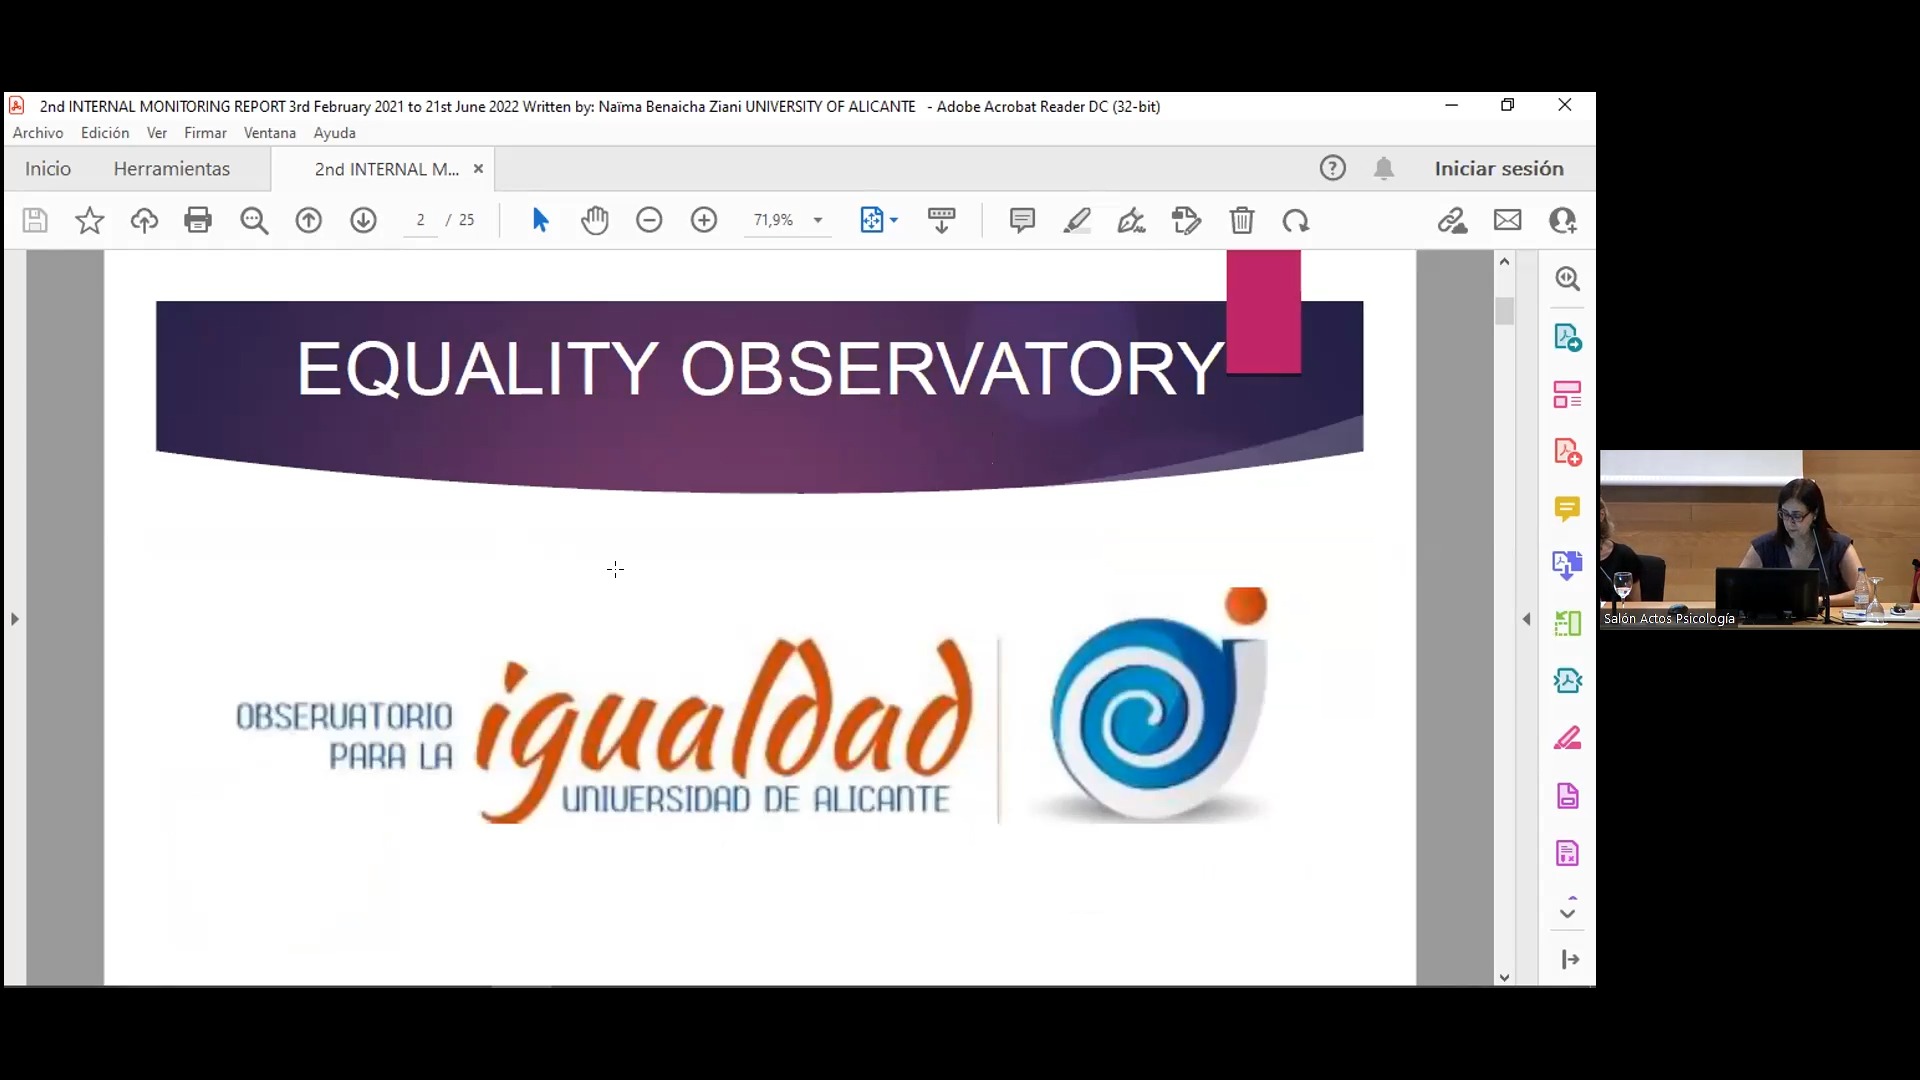Click the upload to cloud icon
The image size is (1920, 1080).
144,220
